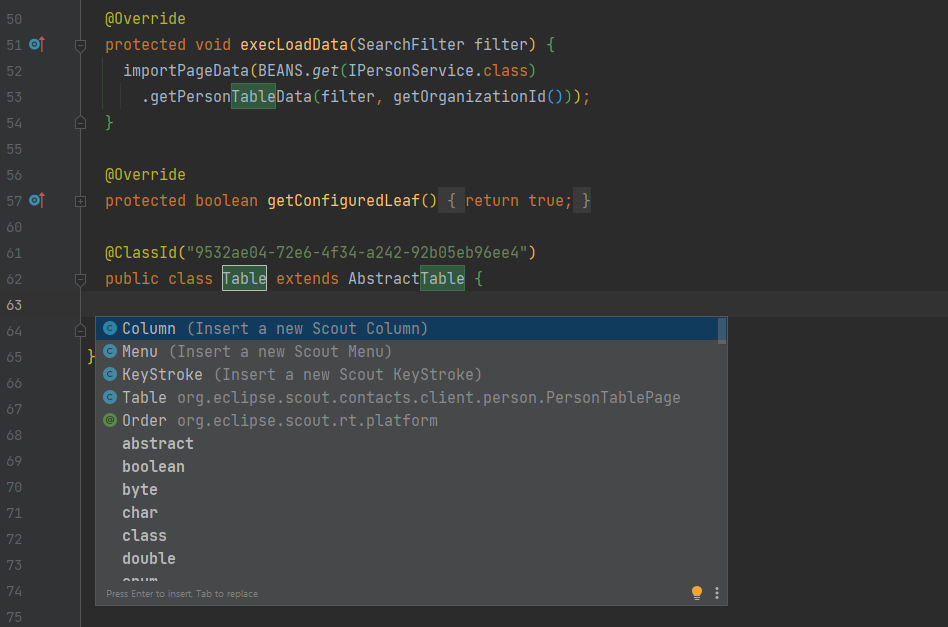The image size is (948, 627).
Task: Choose the abstract keyword suggestion
Action: tap(157, 443)
